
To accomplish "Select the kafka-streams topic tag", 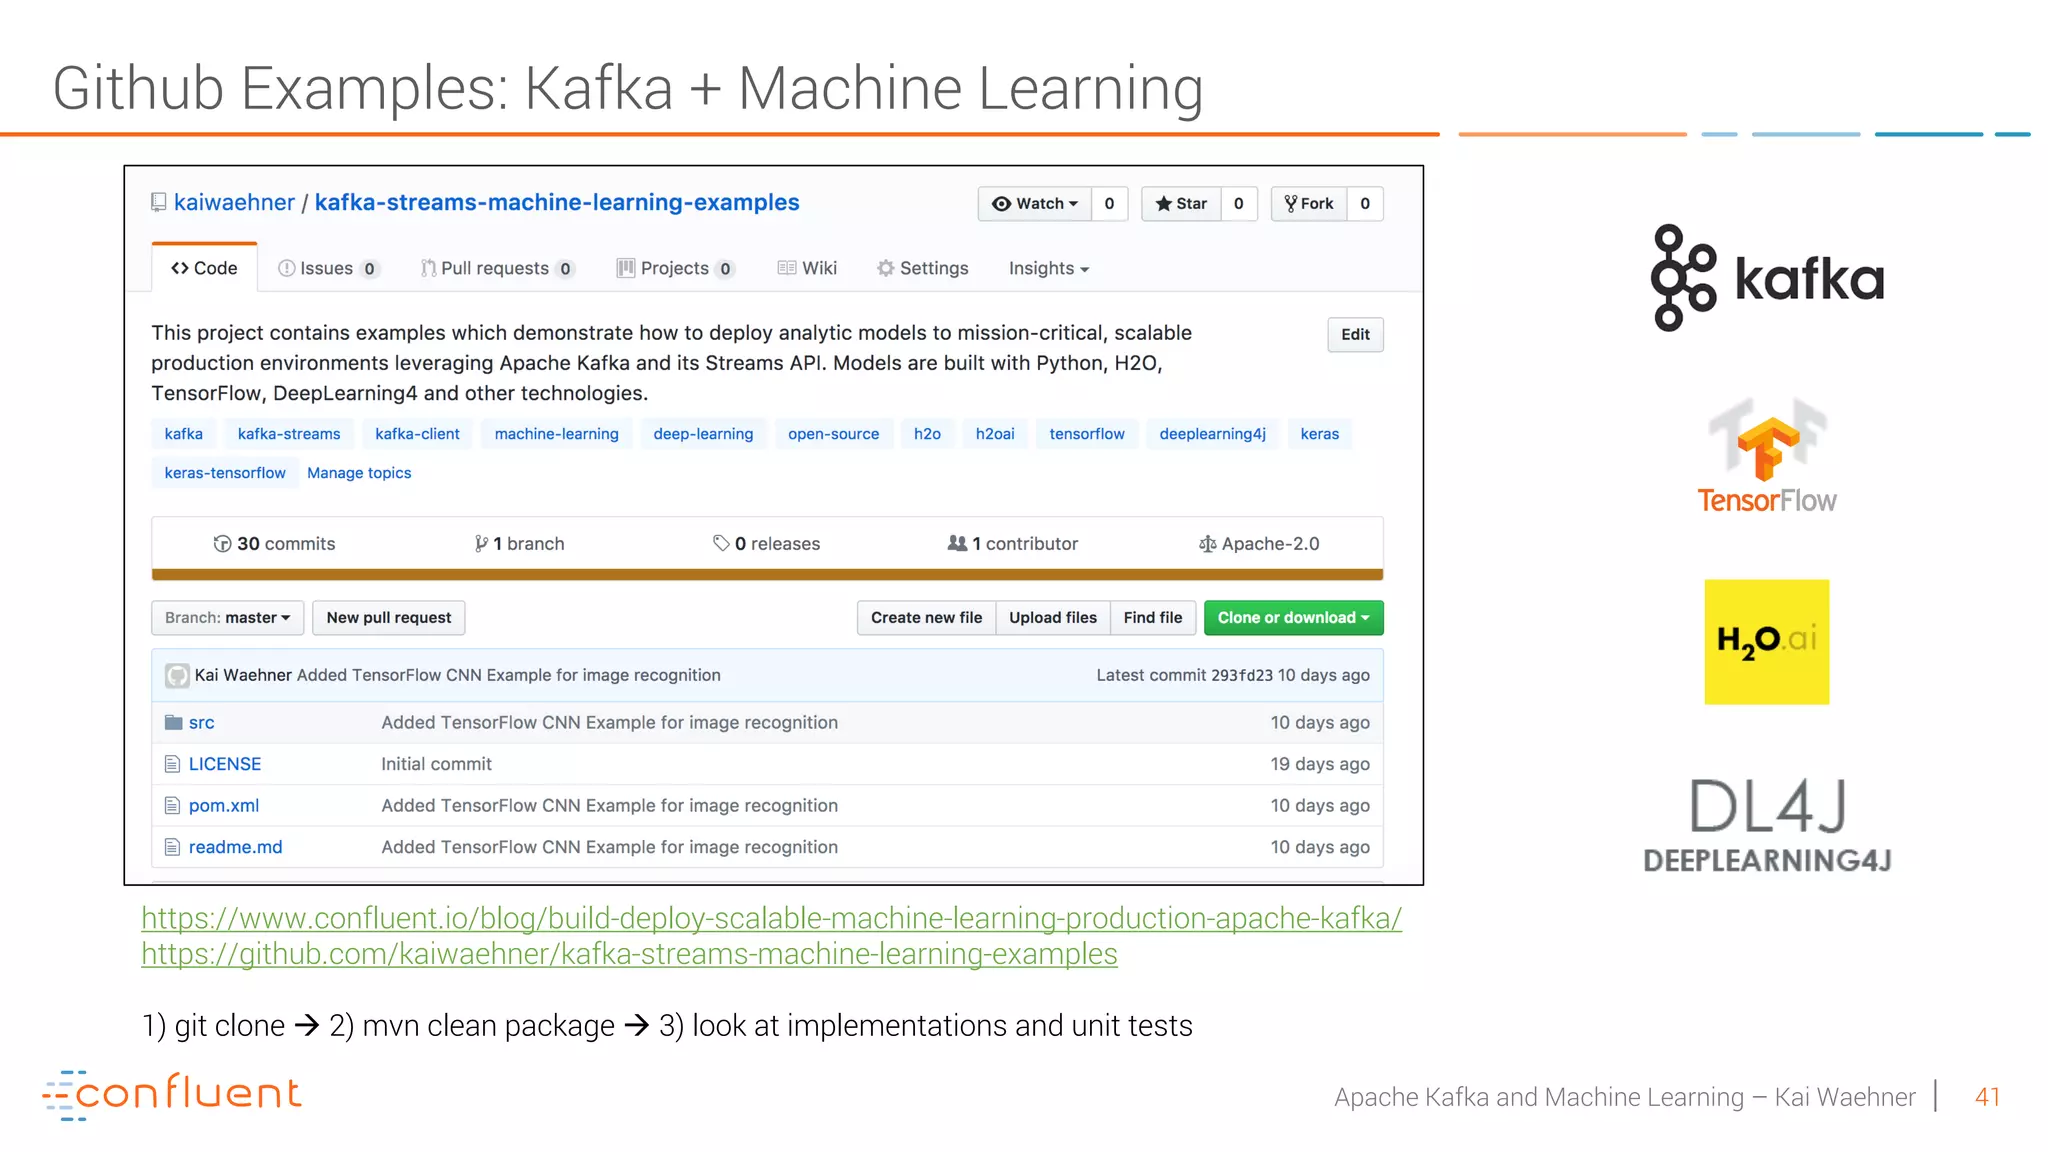I will pos(289,434).
